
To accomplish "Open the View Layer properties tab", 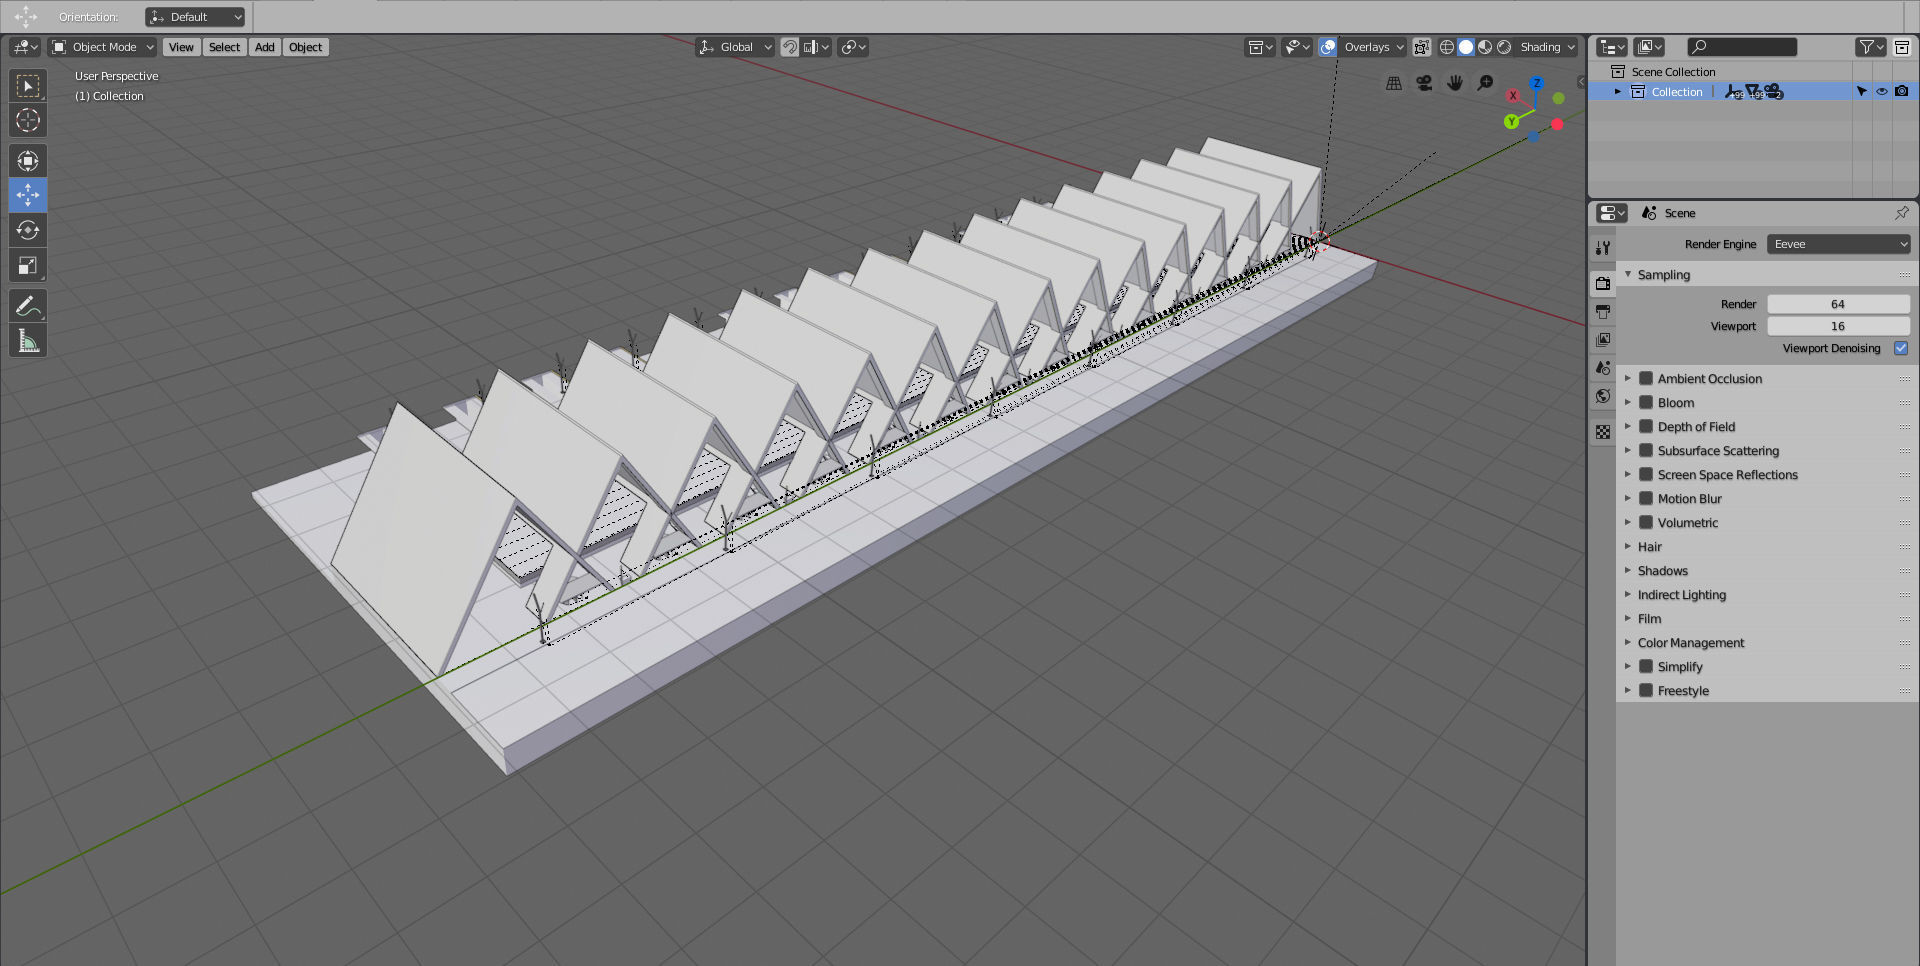I will click(x=1603, y=340).
